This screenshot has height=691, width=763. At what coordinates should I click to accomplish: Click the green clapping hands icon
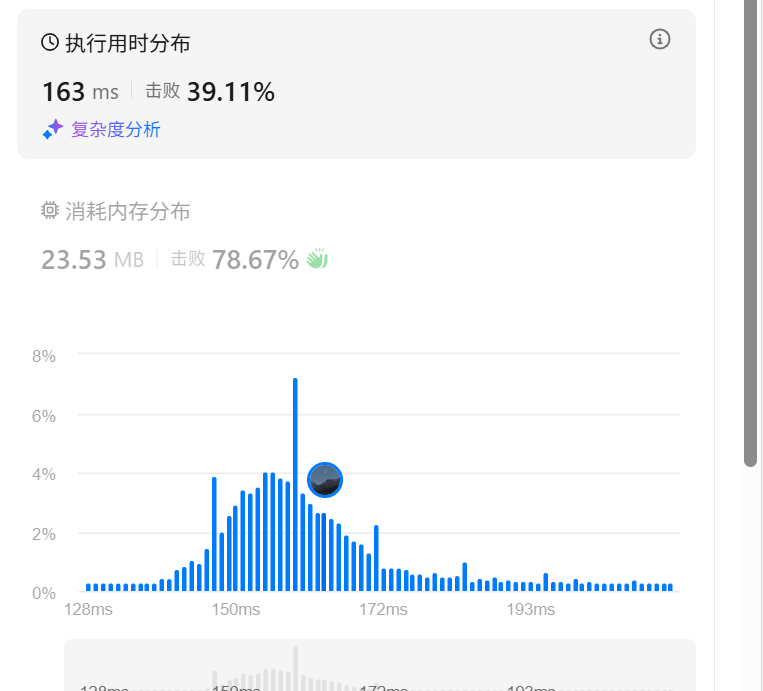[x=317, y=258]
